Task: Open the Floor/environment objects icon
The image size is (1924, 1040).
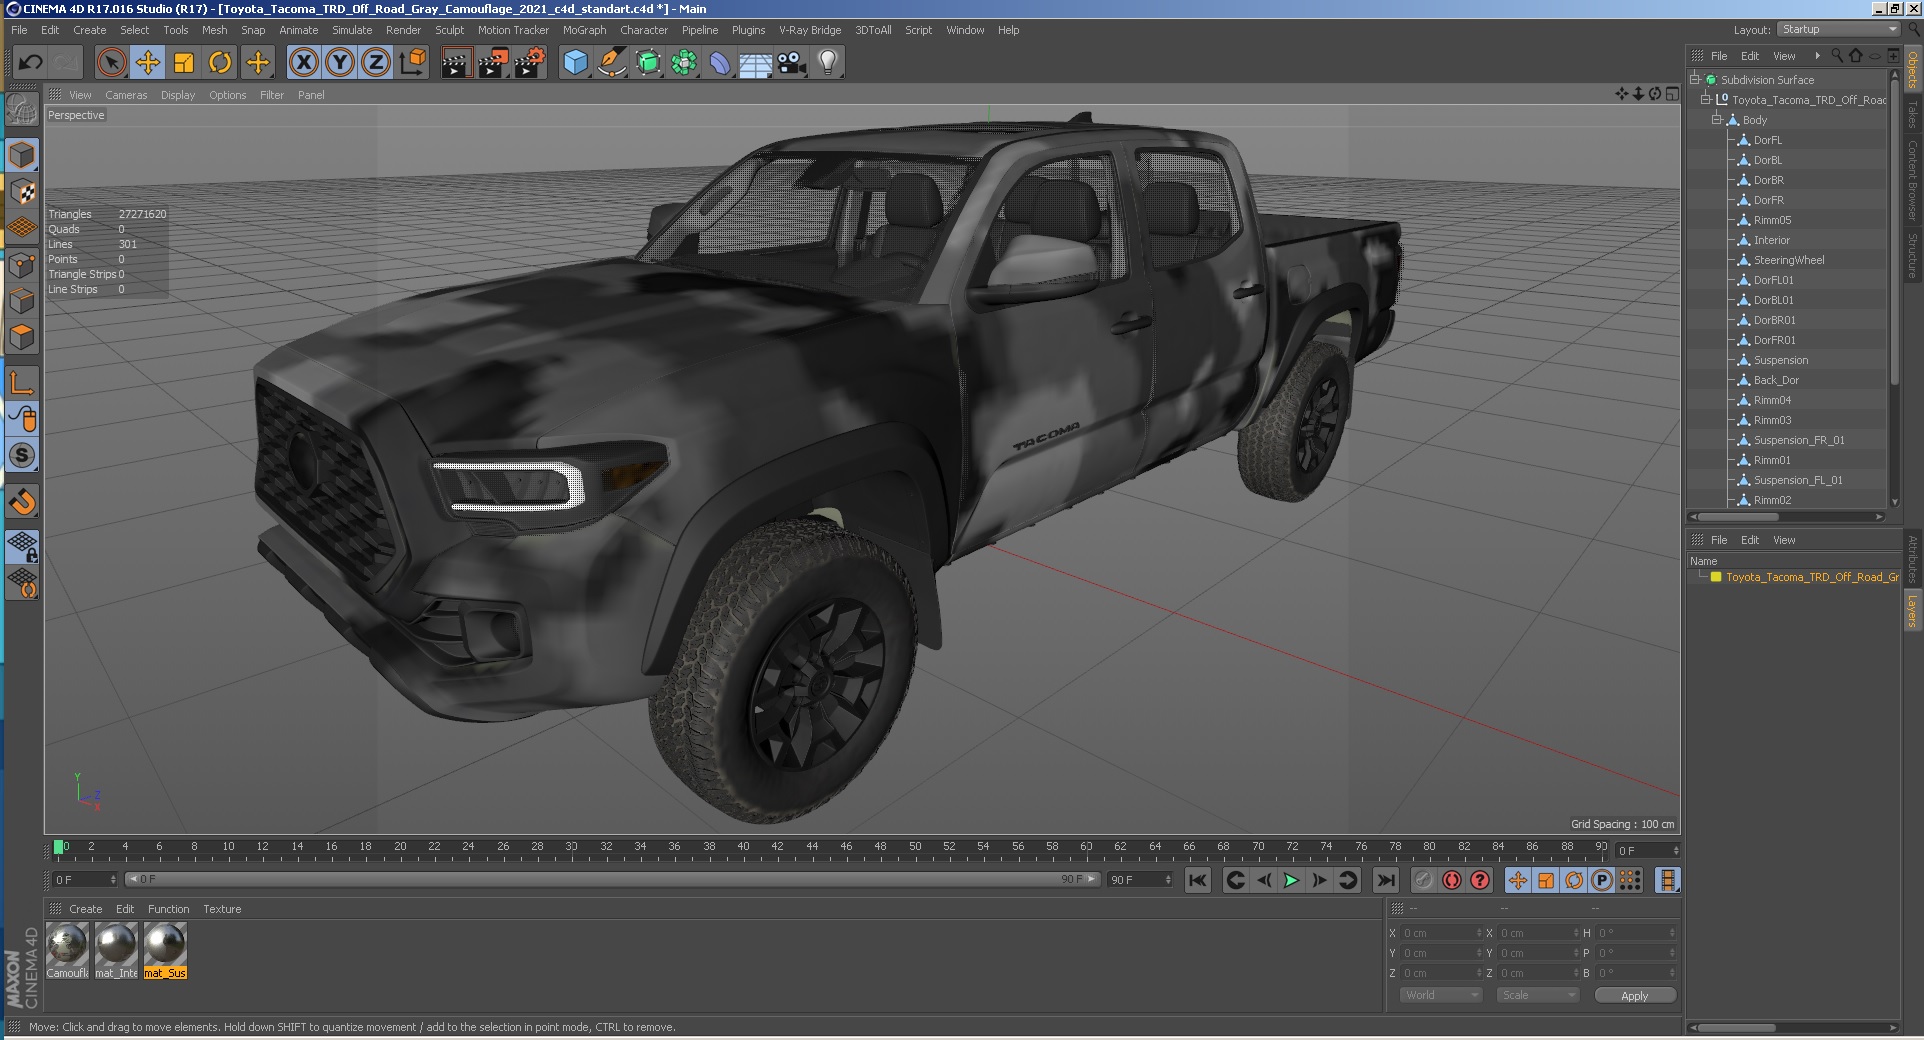Action: [756, 63]
